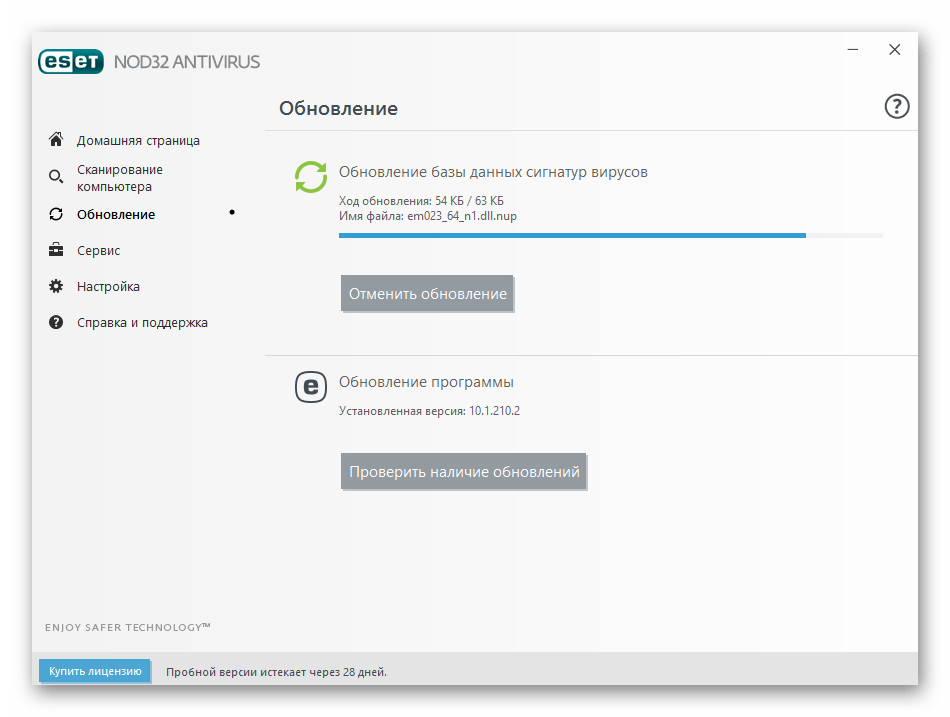Select the Домашняя страница menu label
The width and height of the screenshot is (950, 717).
point(138,141)
